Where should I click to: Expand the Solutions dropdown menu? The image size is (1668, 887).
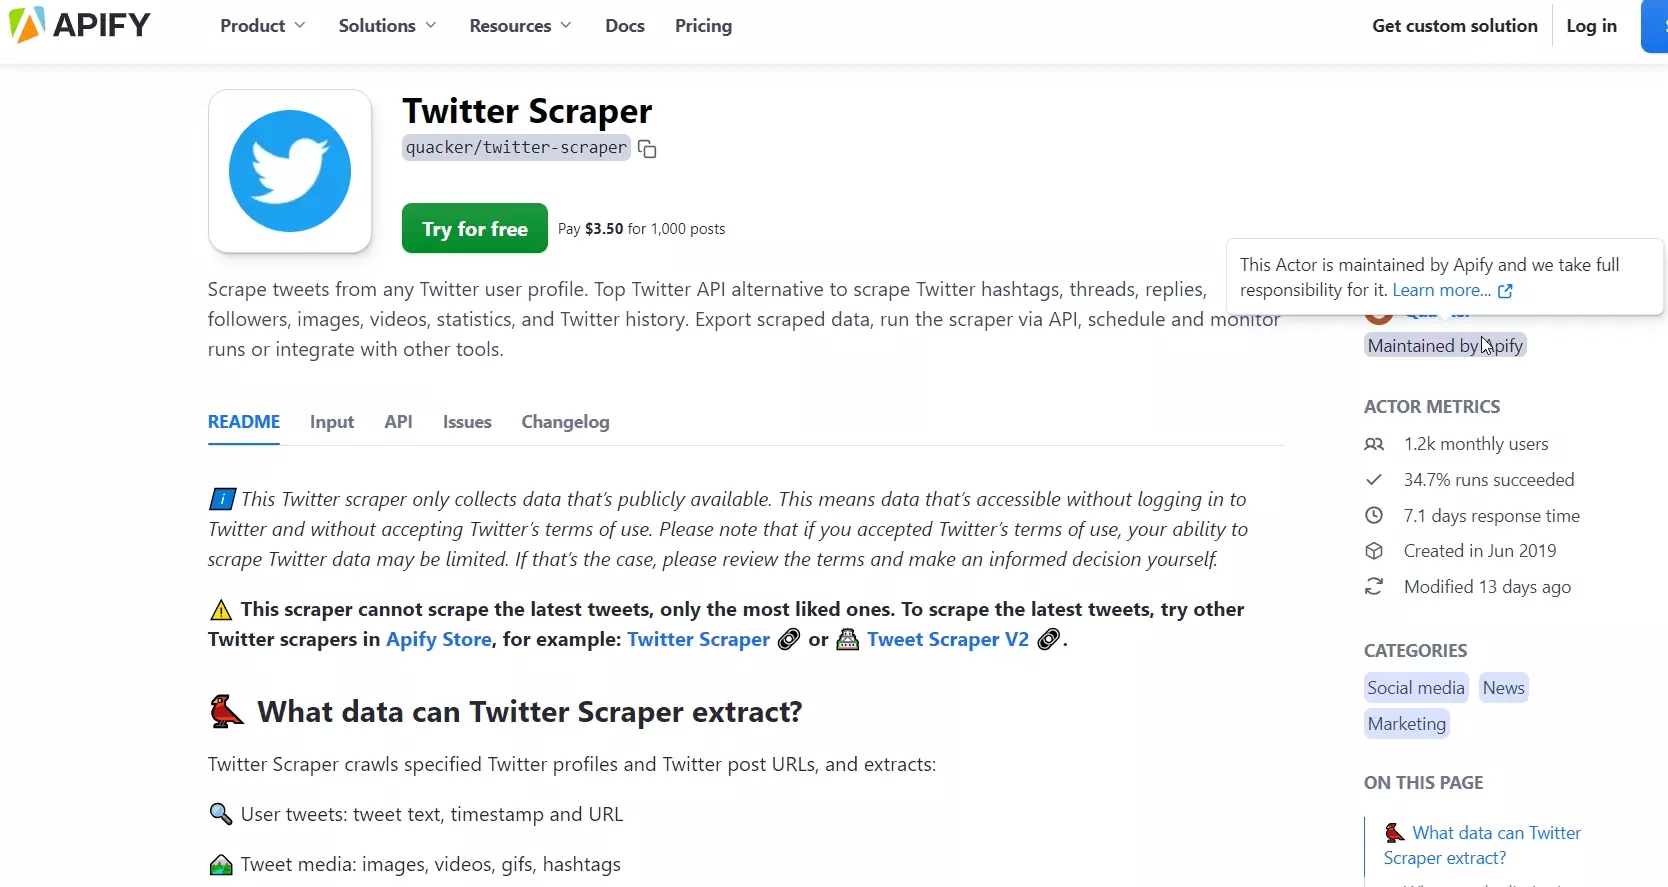387,26
